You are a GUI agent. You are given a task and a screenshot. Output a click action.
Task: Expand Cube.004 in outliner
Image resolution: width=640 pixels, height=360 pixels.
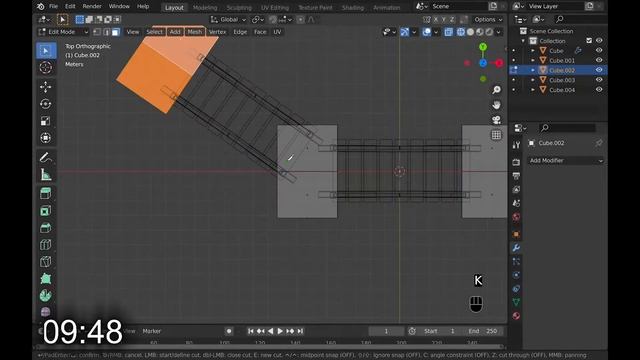533,90
